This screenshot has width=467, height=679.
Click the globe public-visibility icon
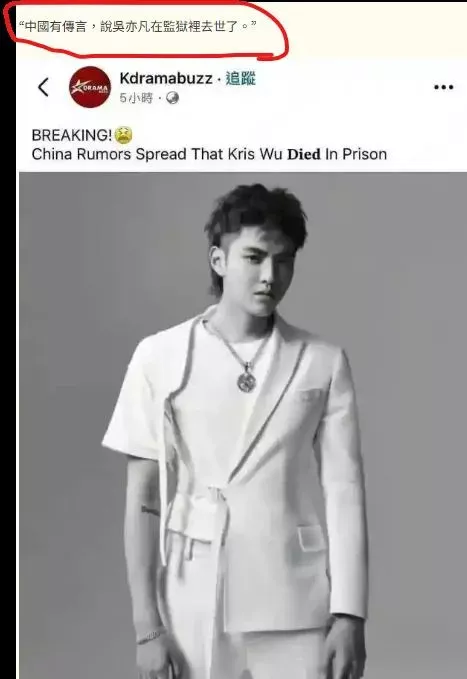click(172, 98)
